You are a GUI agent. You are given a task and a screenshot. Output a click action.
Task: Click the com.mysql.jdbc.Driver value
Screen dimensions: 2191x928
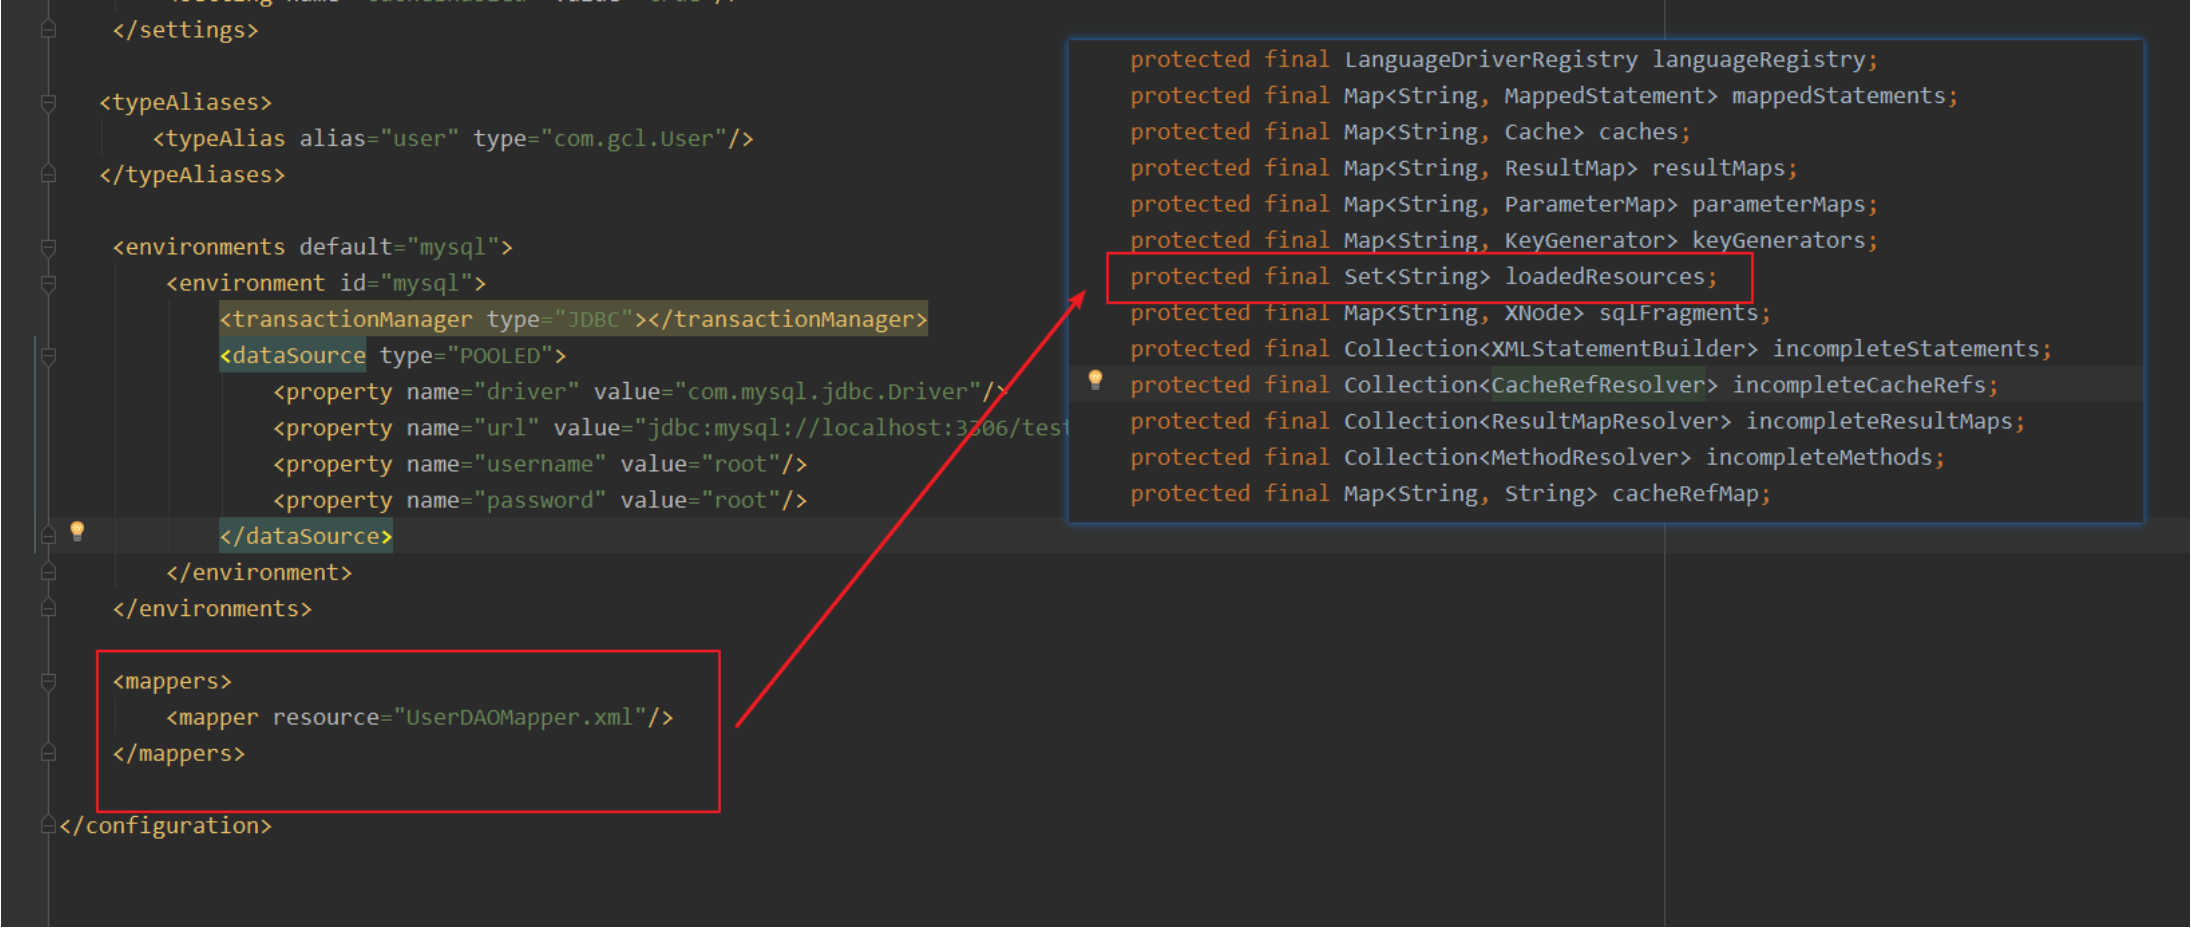point(827,392)
